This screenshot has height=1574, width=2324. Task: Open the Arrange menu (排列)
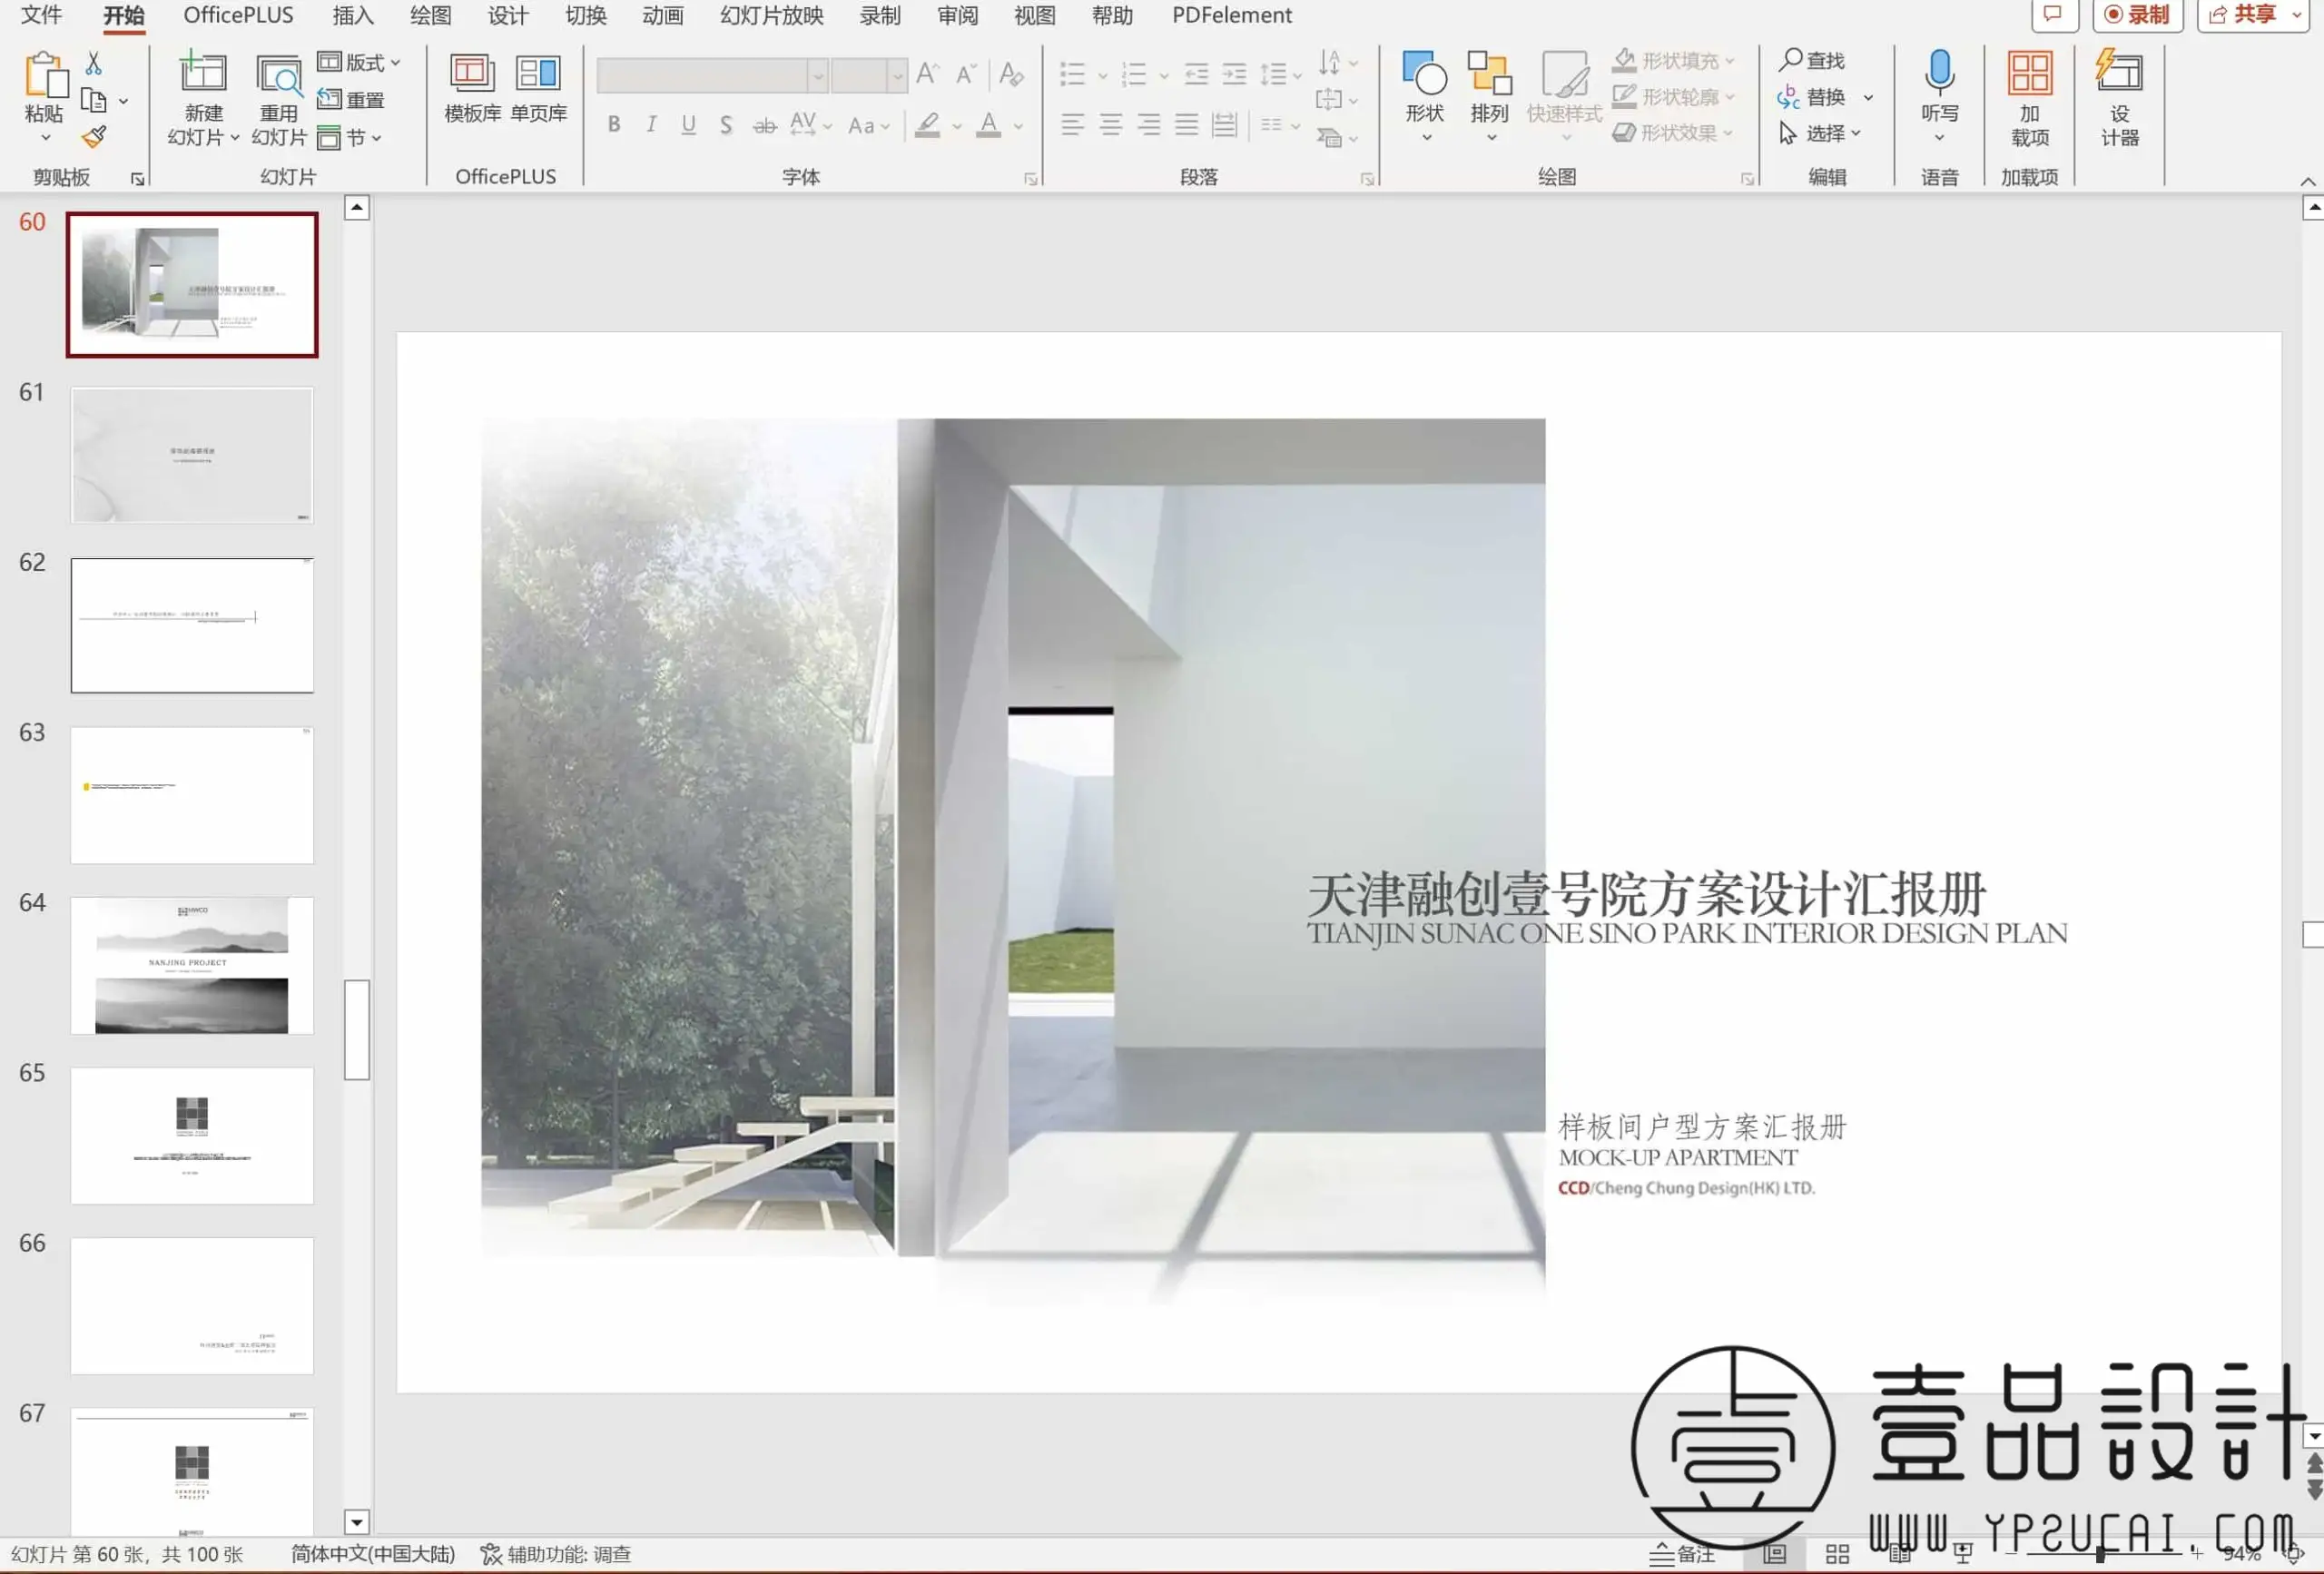click(x=1490, y=97)
